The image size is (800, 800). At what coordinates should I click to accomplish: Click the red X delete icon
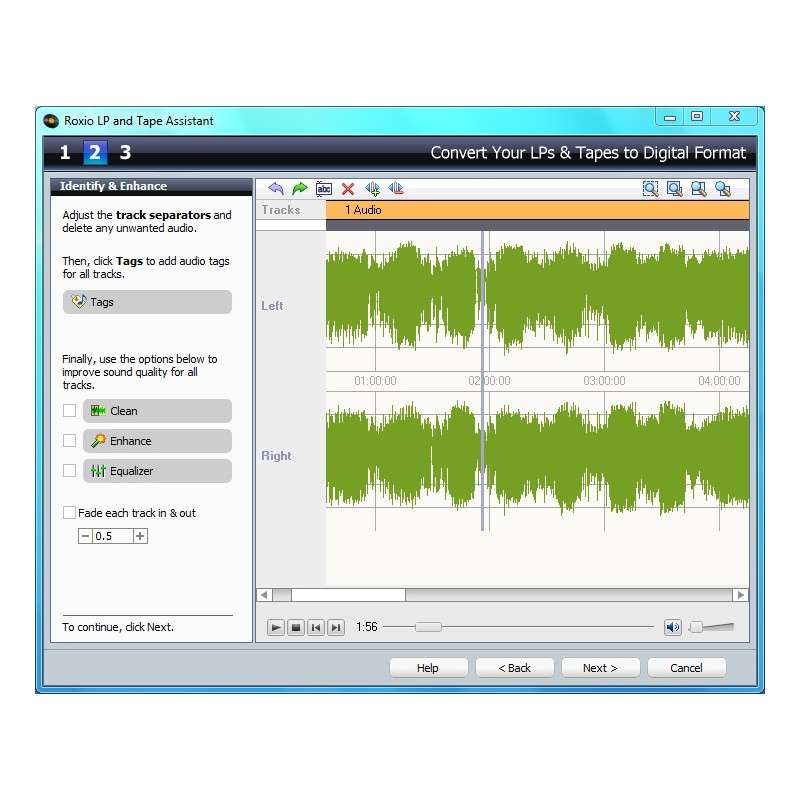[x=348, y=189]
